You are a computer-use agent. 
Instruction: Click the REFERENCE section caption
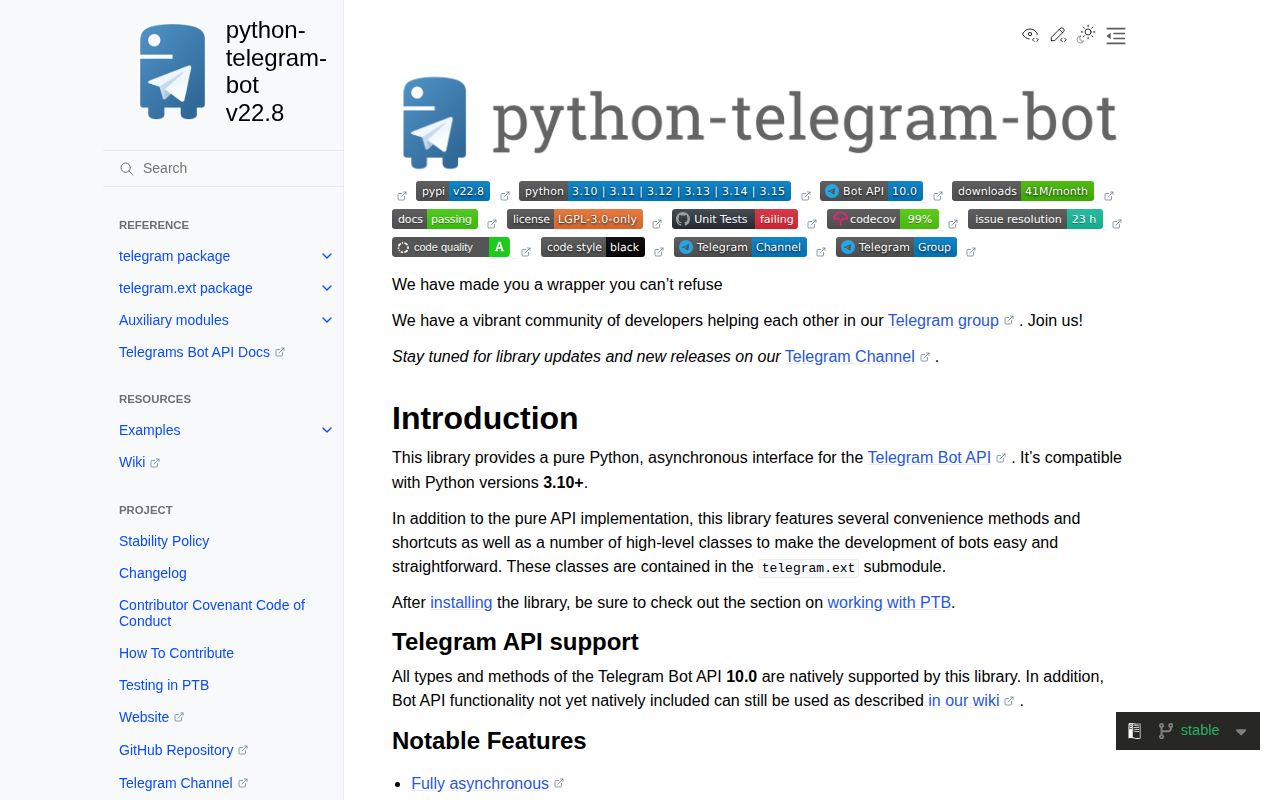[154, 225]
